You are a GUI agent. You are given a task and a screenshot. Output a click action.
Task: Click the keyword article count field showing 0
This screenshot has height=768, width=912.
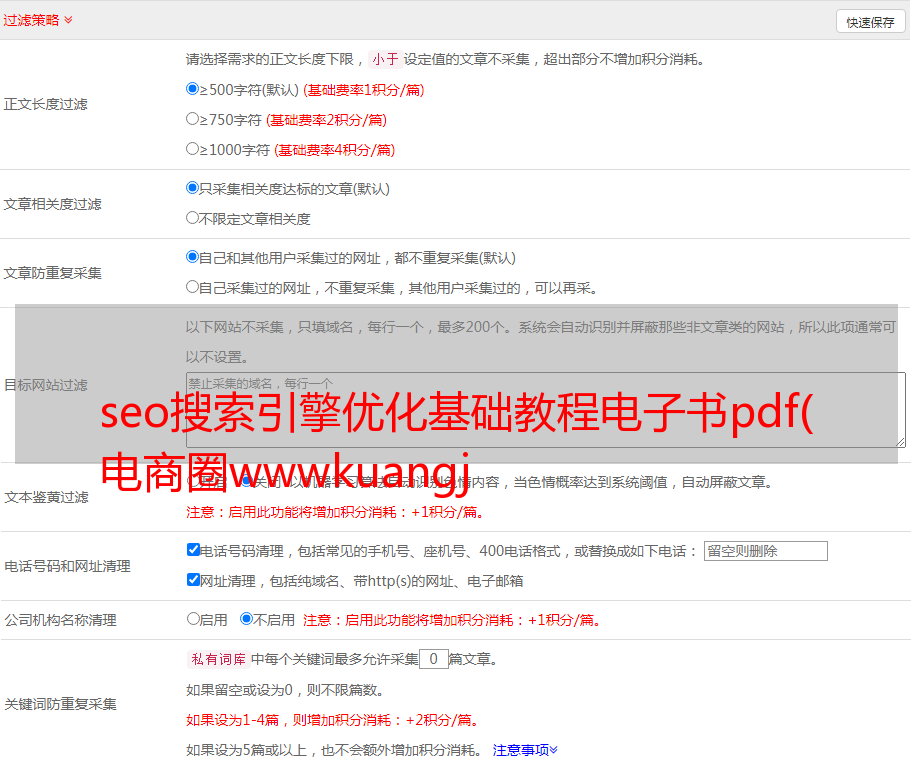[x=433, y=659]
